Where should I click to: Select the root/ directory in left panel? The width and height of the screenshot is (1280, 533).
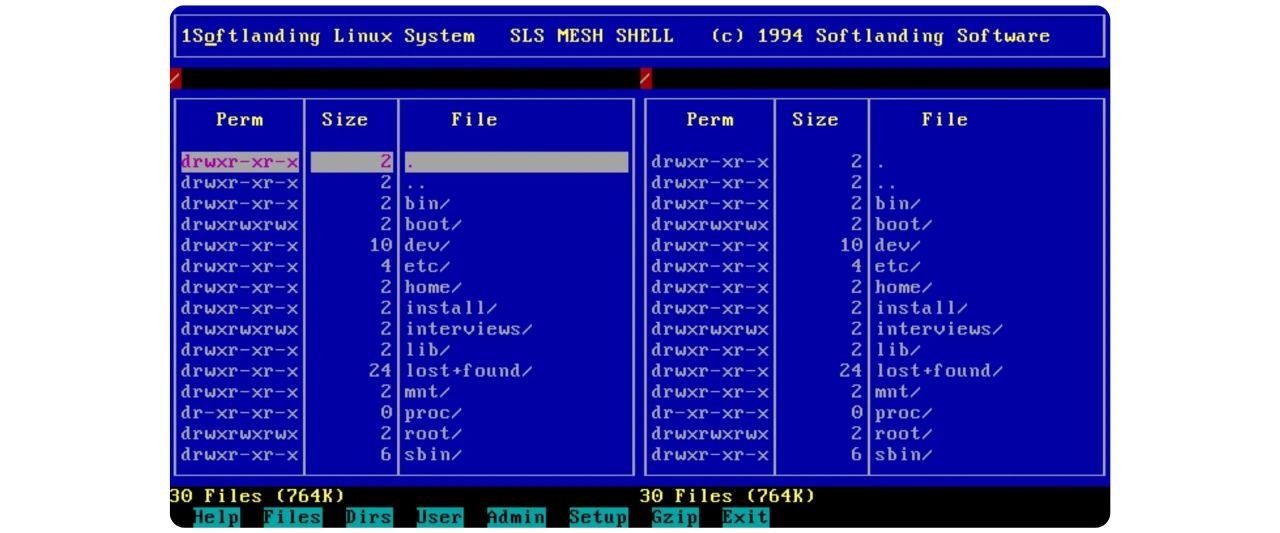click(x=433, y=434)
